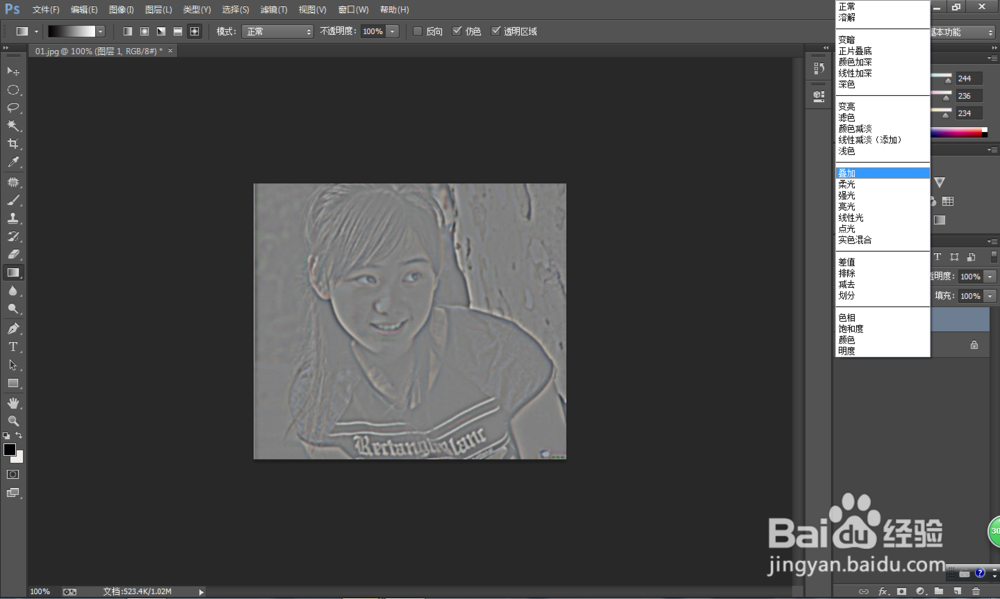Screen dimensions: 1000x599
Task: Reset default foreground and background colors
Action: point(6,436)
